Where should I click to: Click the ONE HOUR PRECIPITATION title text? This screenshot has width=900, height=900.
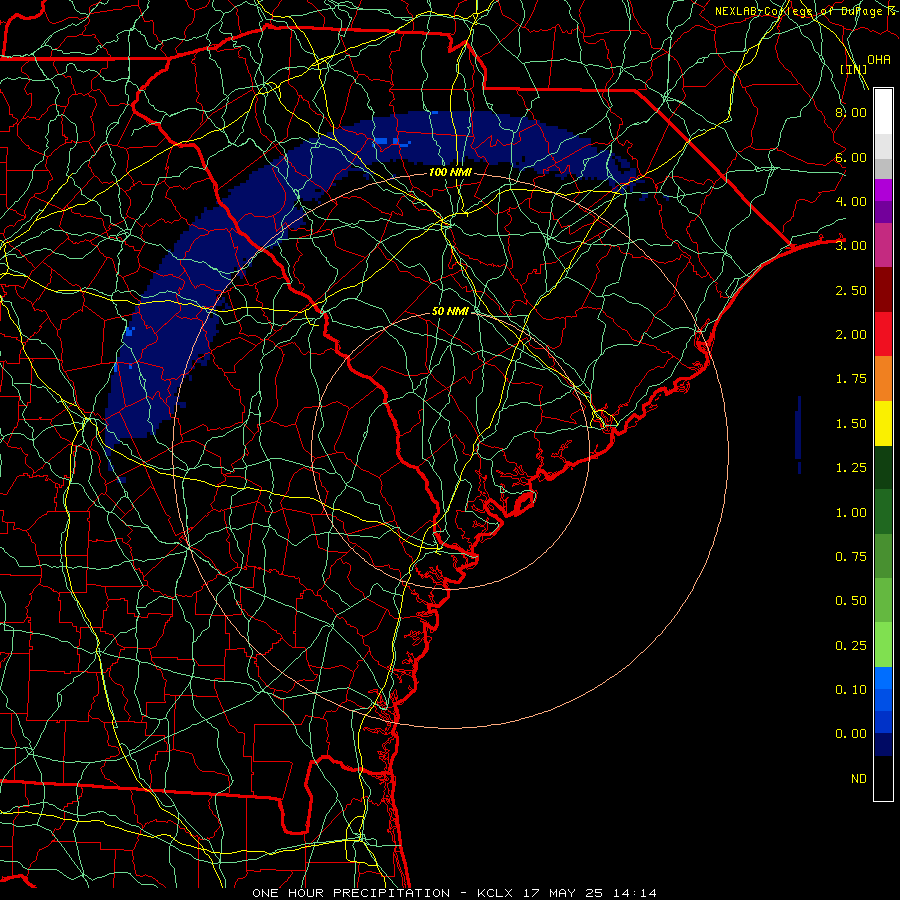(x=351, y=893)
